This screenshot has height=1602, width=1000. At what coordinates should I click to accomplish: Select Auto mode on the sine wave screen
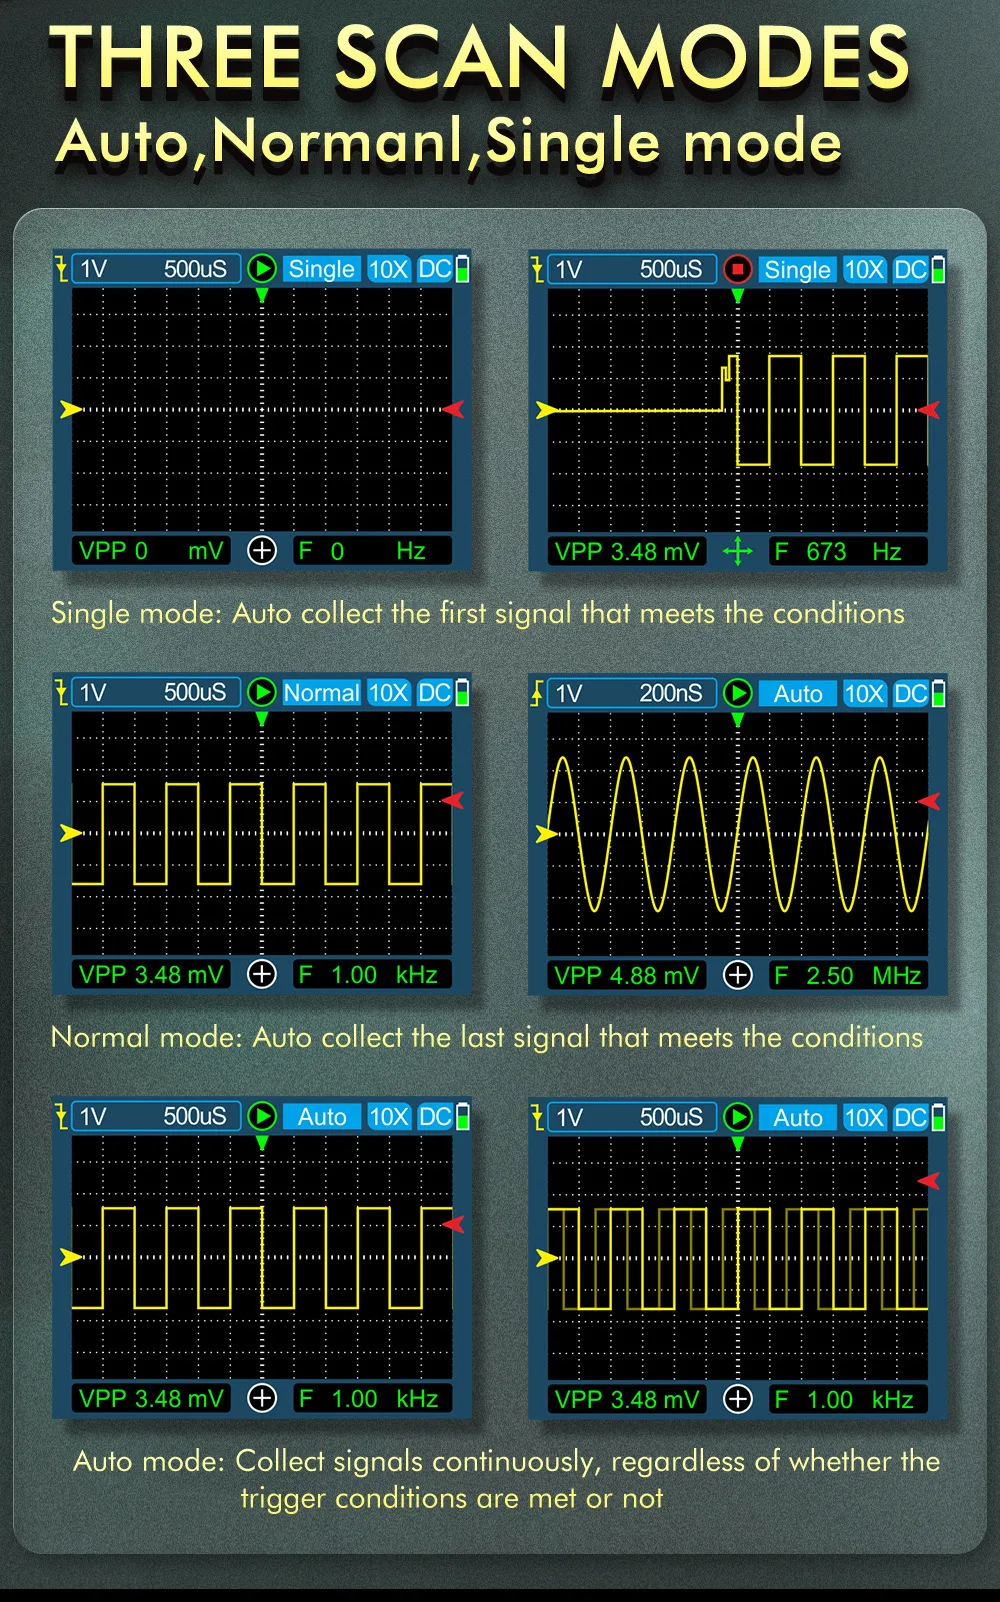pos(797,693)
